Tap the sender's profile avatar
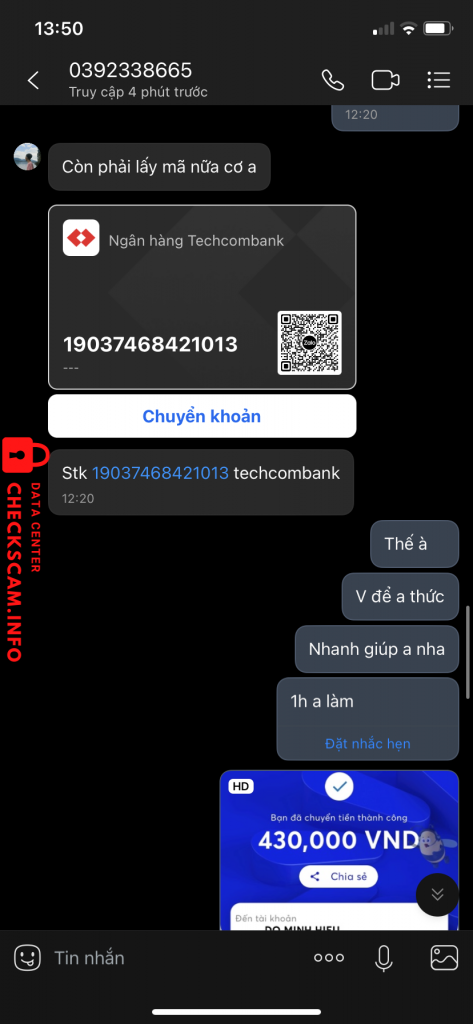This screenshot has width=473, height=1024. click(x=27, y=157)
